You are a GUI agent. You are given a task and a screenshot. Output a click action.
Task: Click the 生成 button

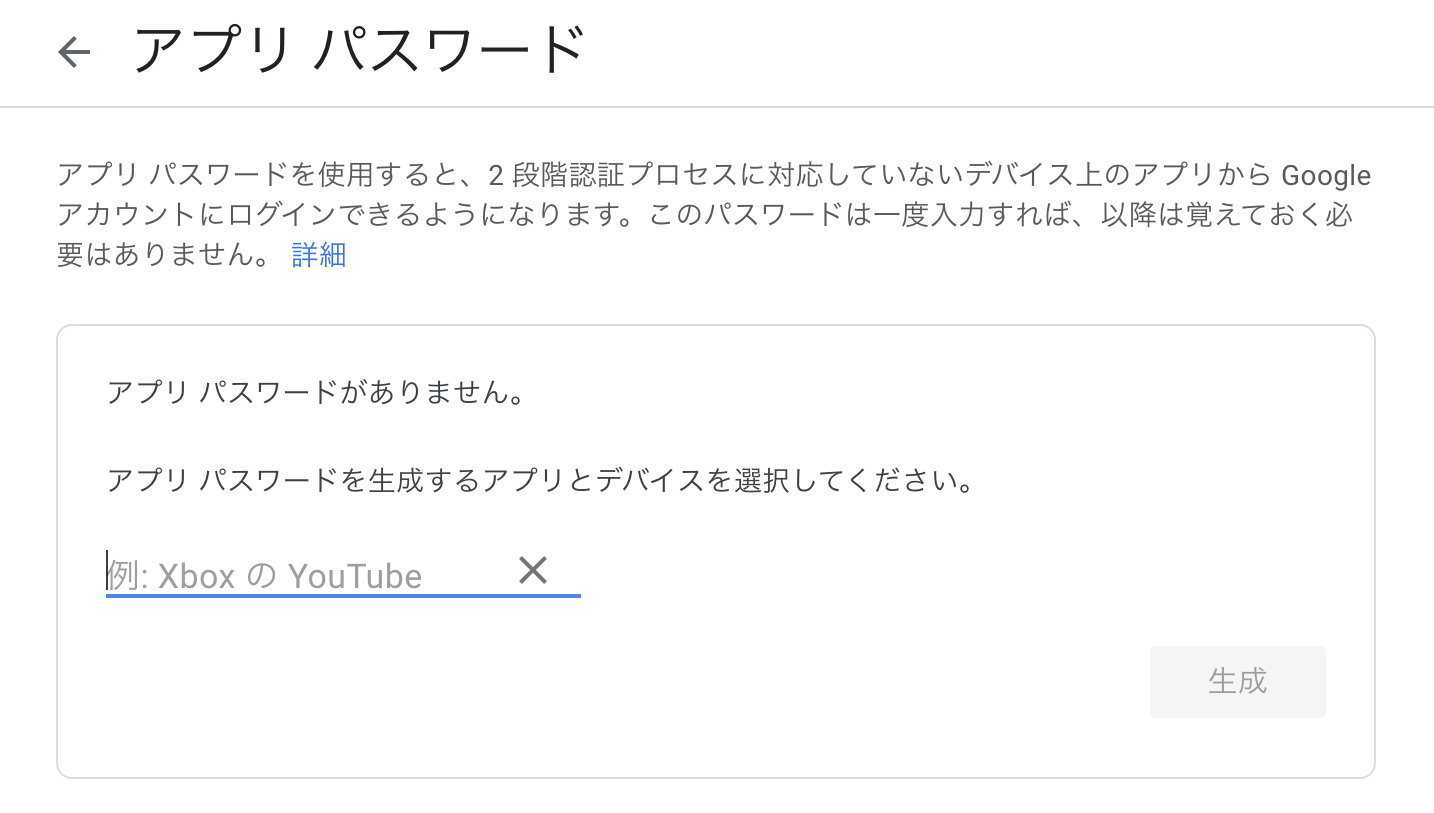[1237, 681]
